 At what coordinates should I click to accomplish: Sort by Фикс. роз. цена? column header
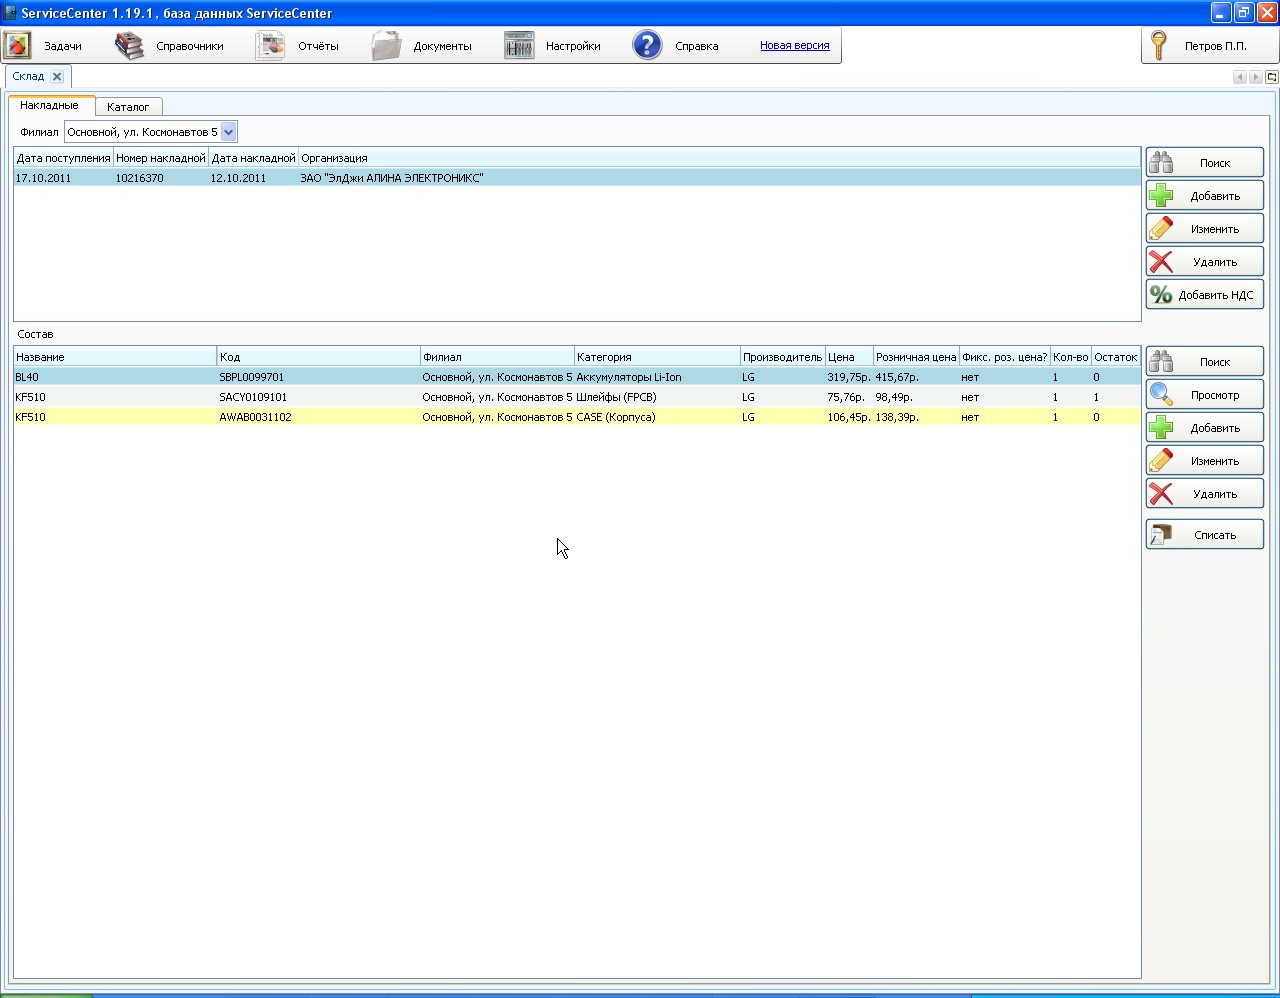1004,357
